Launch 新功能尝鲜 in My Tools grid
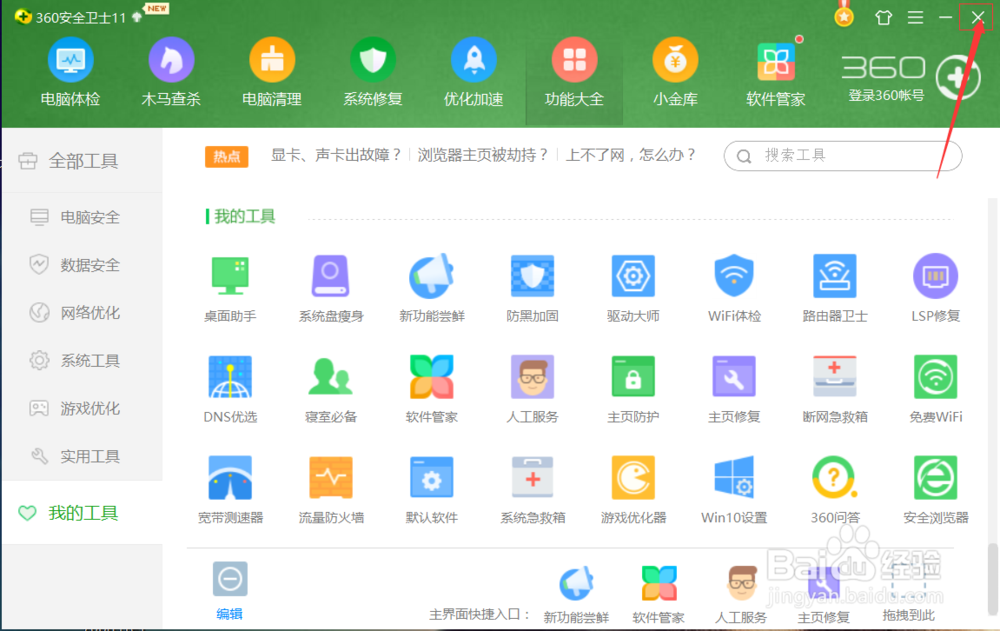Viewport: 1000px width, 631px height. pyautogui.click(x=432, y=288)
